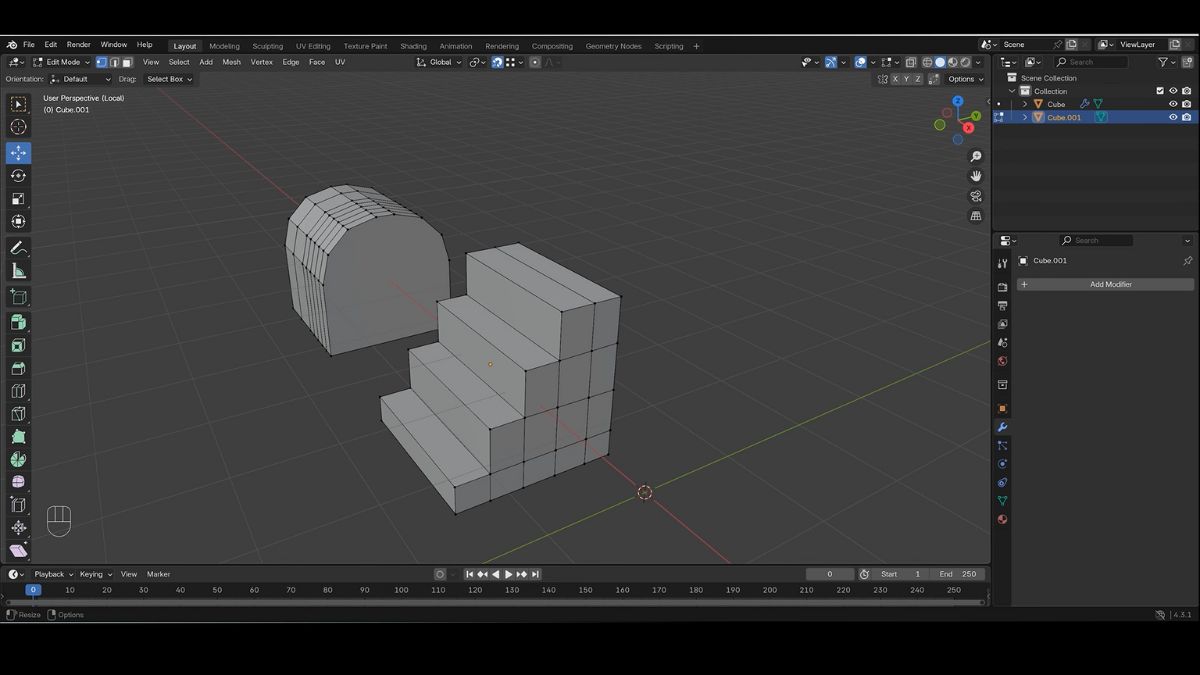Hide Cube in the outliner viewport
Screen dimensions: 1200x675
click(x=1173, y=104)
